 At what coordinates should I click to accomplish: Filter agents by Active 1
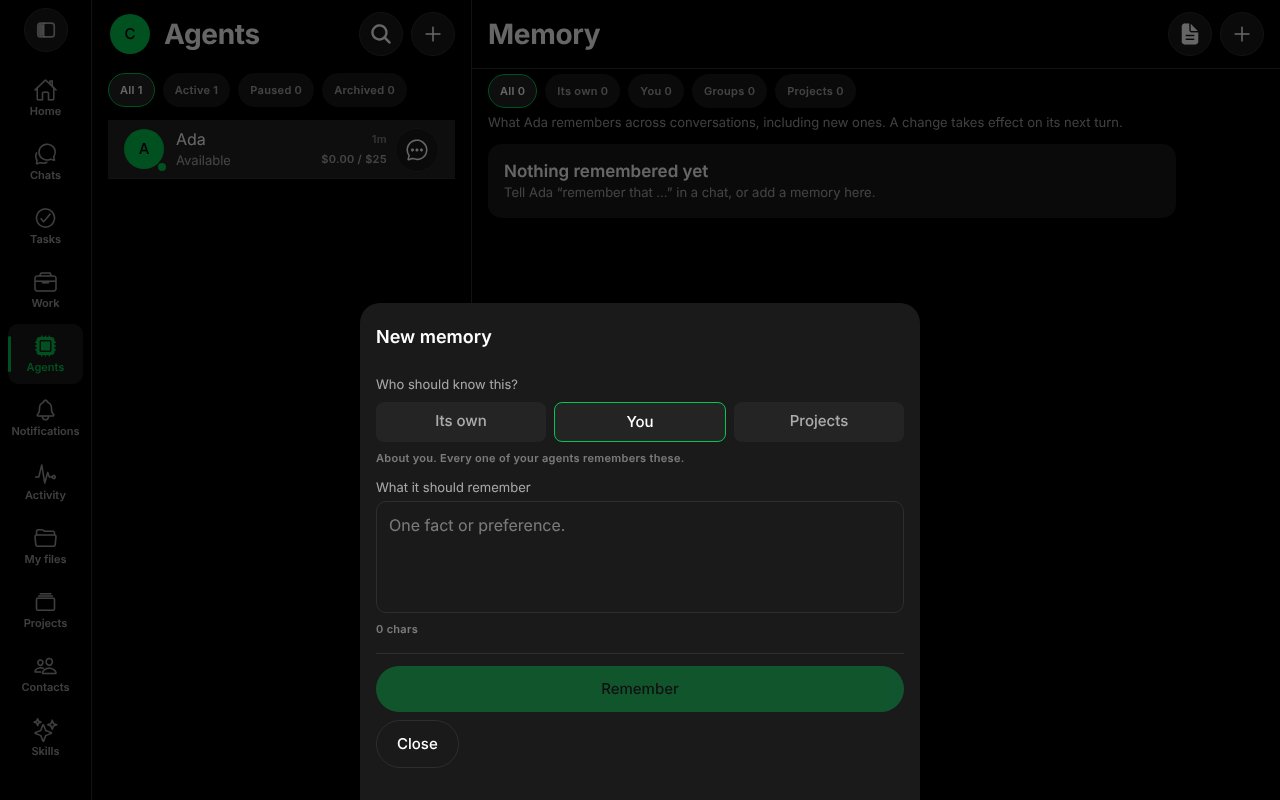point(196,90)
